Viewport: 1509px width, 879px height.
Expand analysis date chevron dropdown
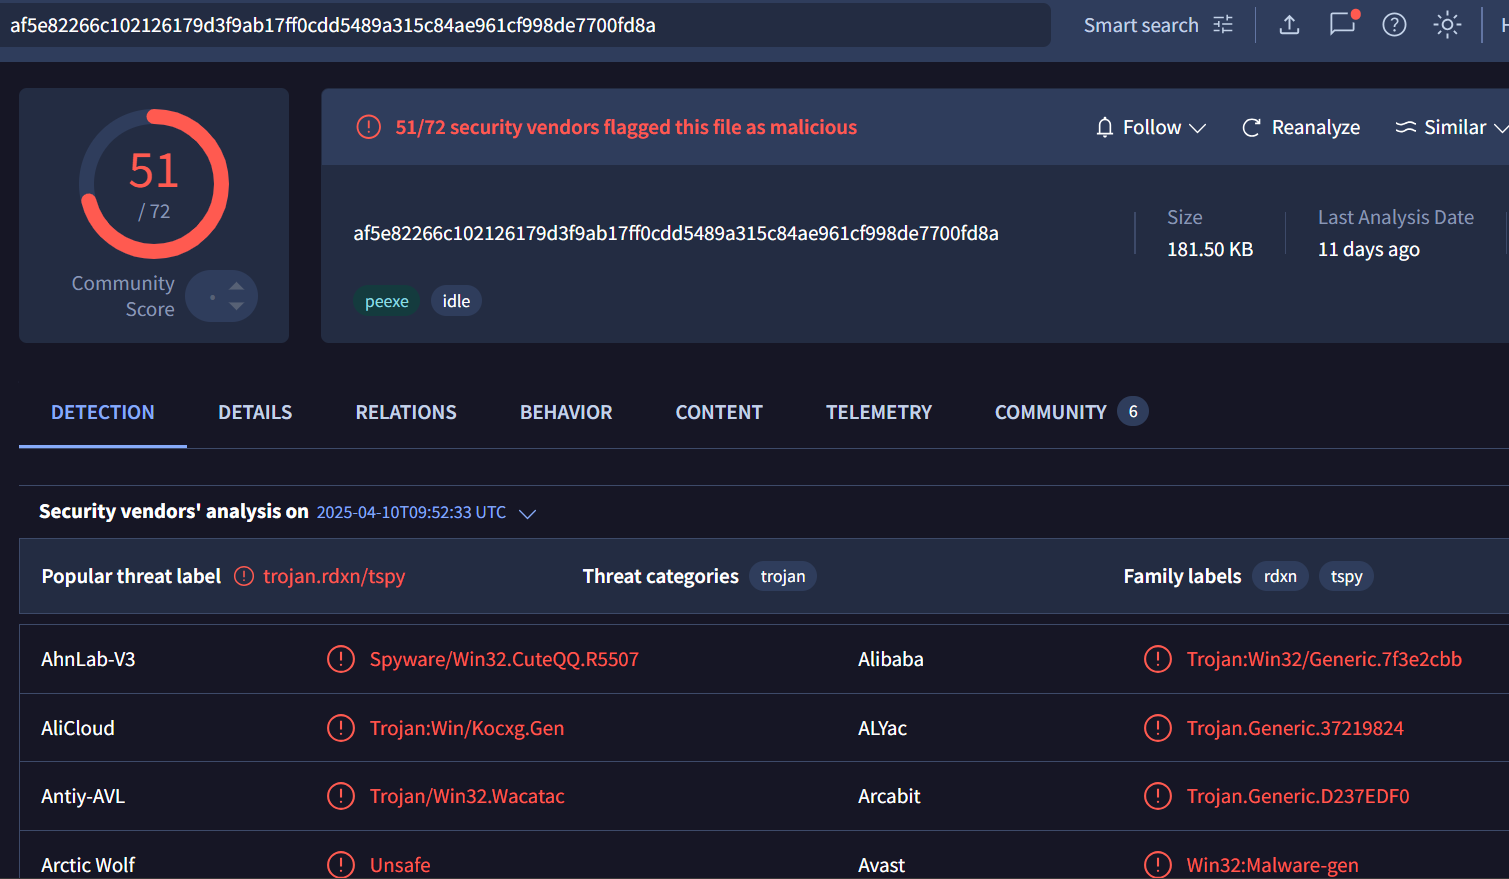[x=527, y=513]
